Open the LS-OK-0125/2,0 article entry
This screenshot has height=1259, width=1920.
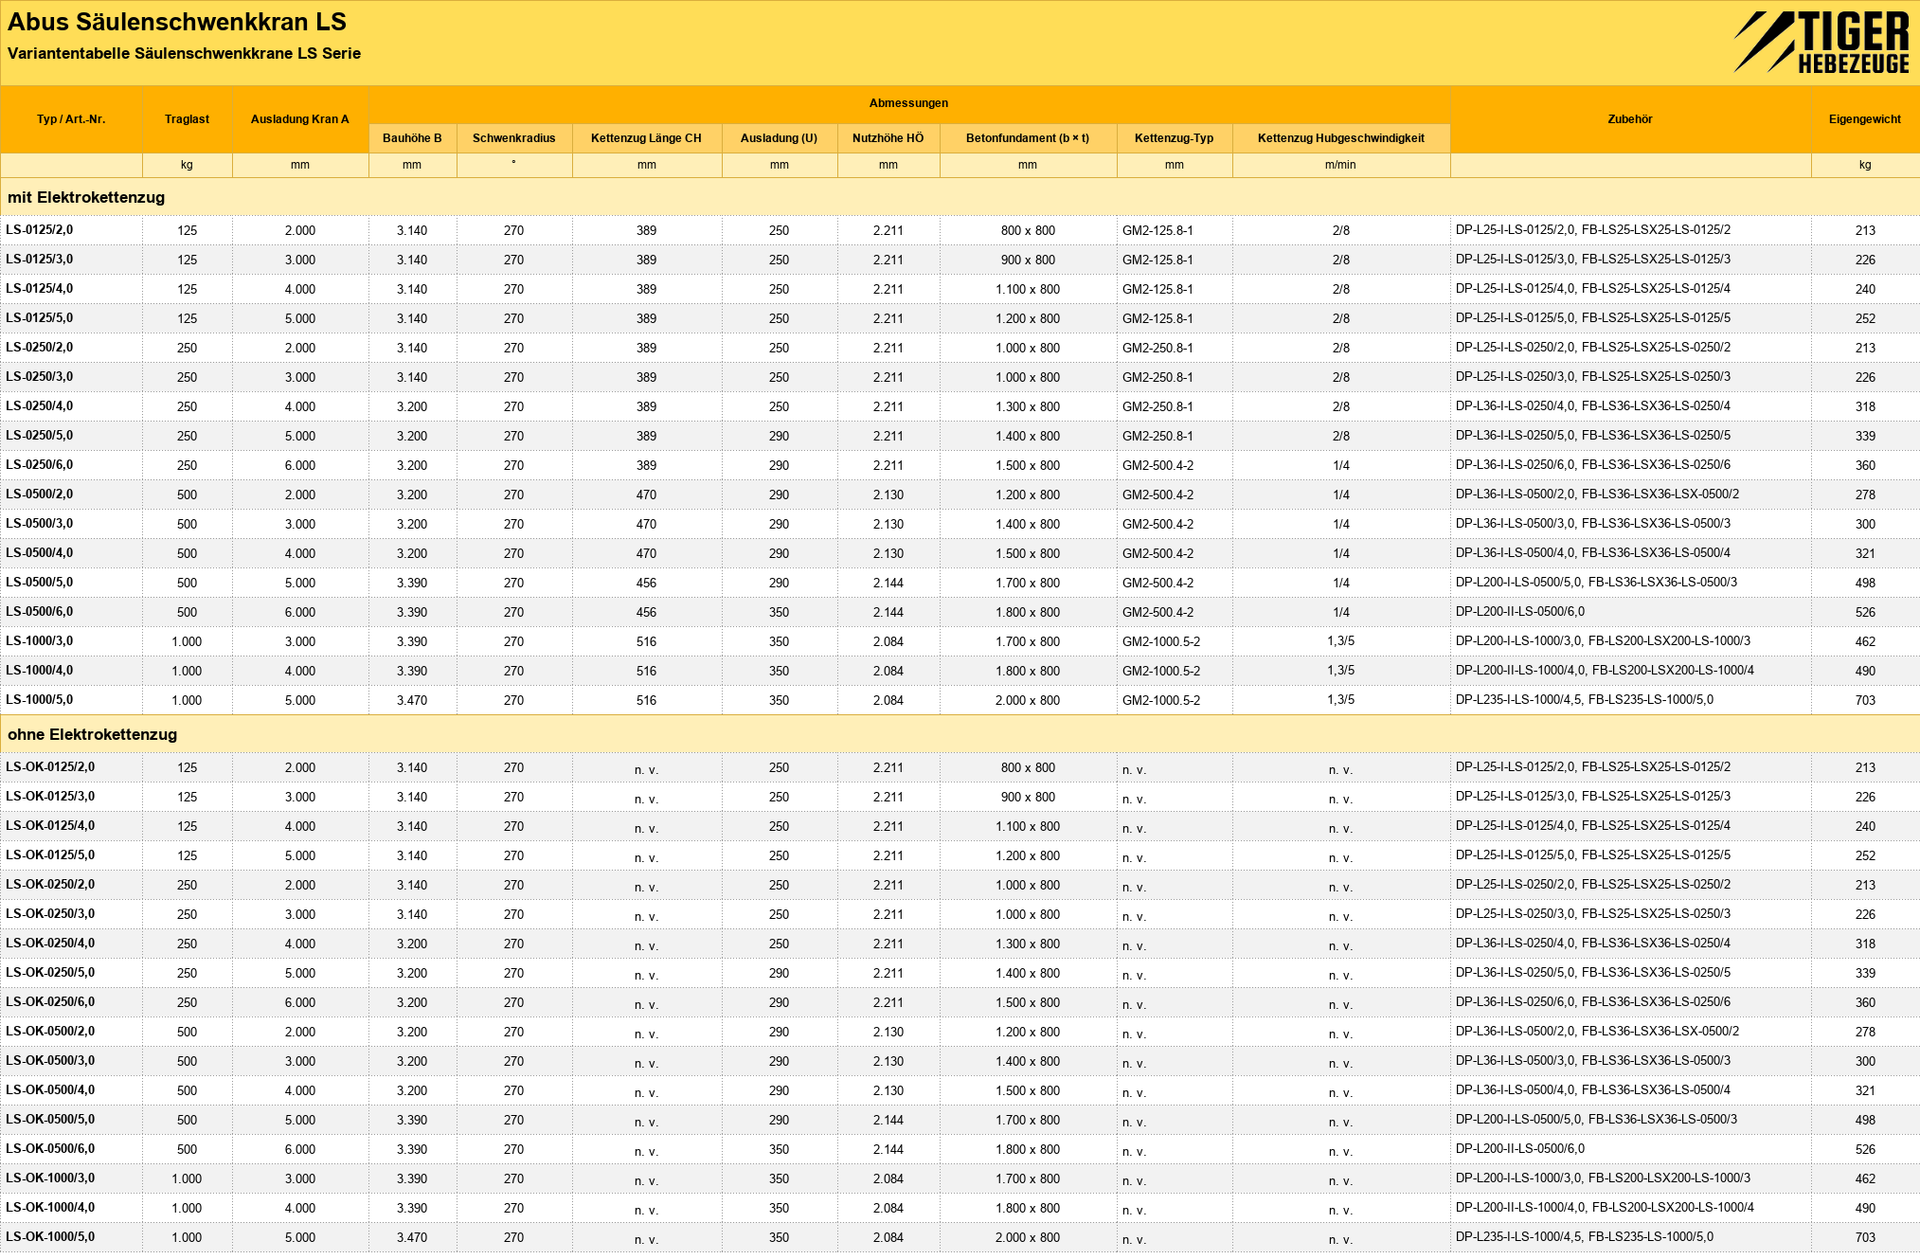(50, 767)
